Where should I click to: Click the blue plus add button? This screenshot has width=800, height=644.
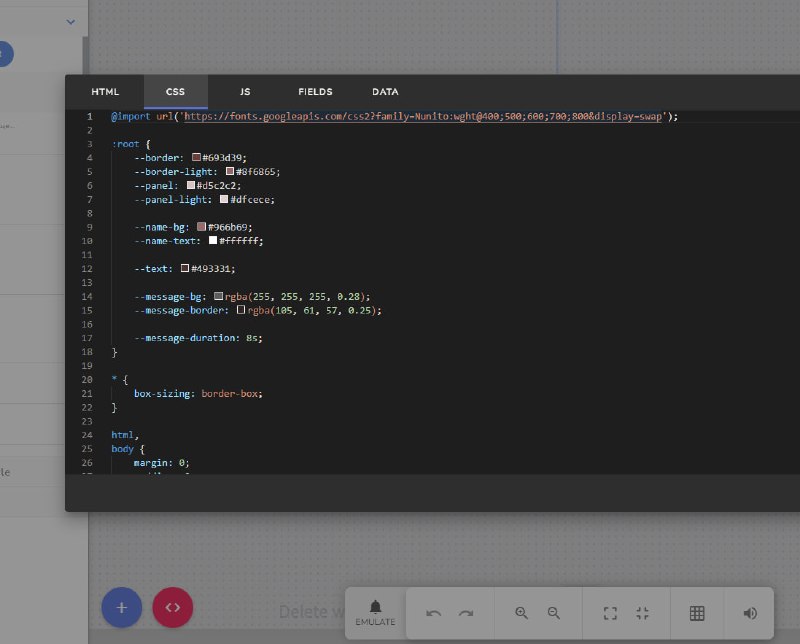tap(121, 608)
